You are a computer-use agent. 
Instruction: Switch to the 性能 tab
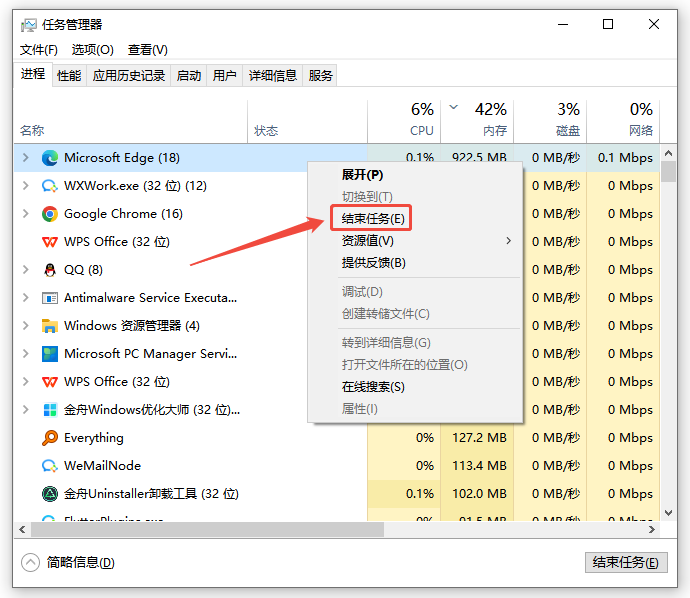pos(69,76)
